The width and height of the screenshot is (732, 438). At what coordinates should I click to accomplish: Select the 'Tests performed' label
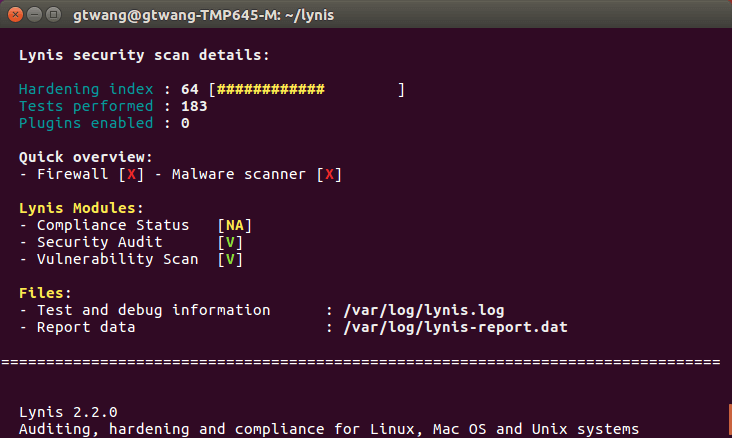tap(86, 106)
